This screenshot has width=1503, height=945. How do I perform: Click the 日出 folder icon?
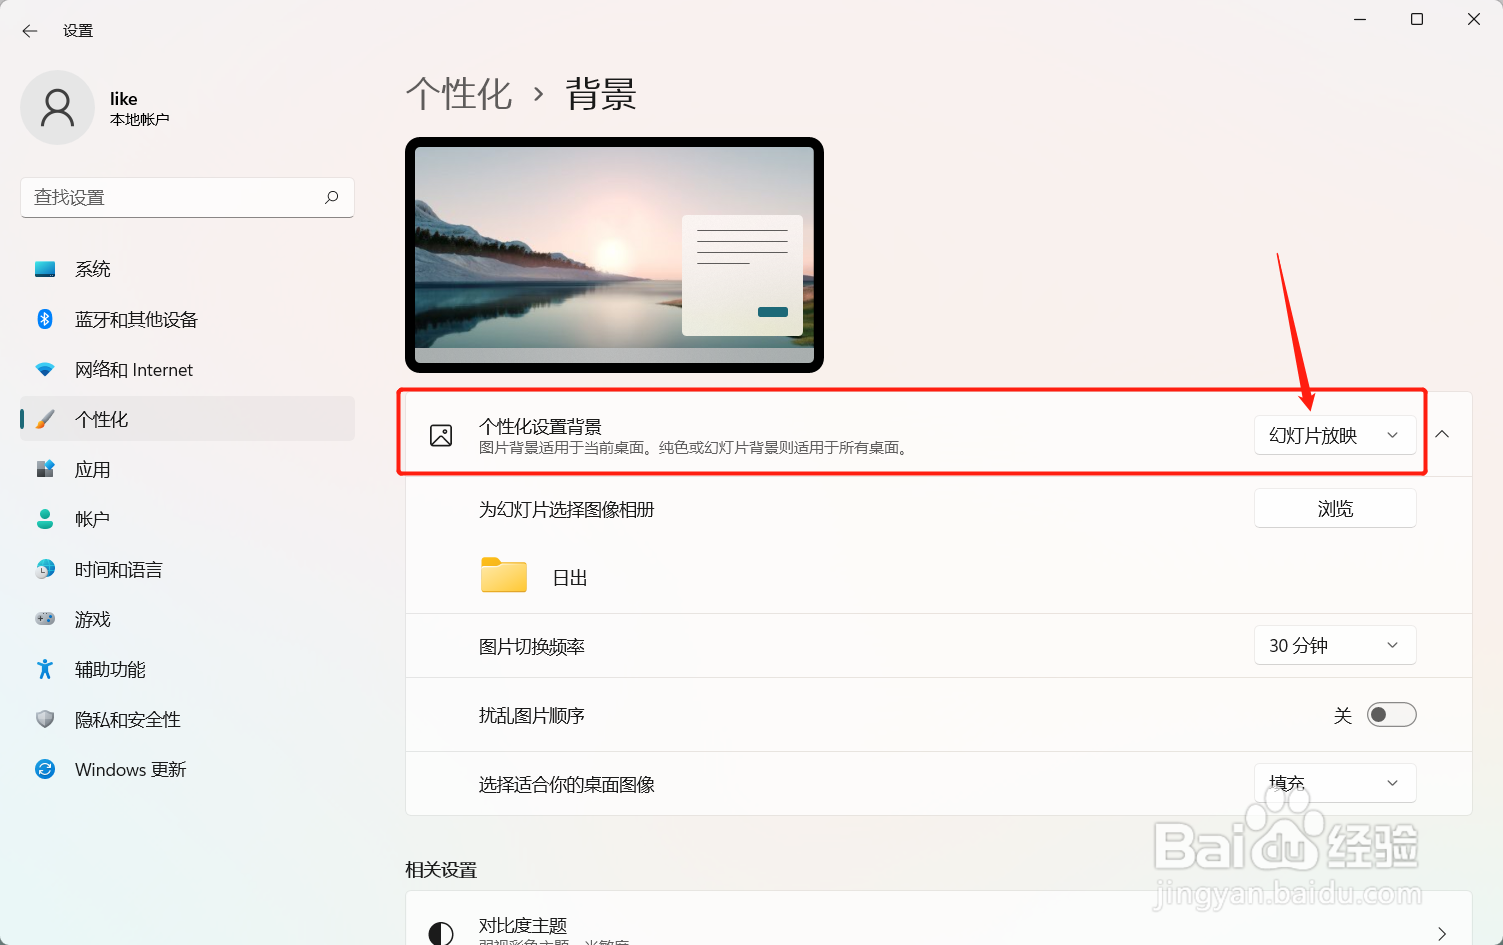pyautogui.click(x=504, y=575)
